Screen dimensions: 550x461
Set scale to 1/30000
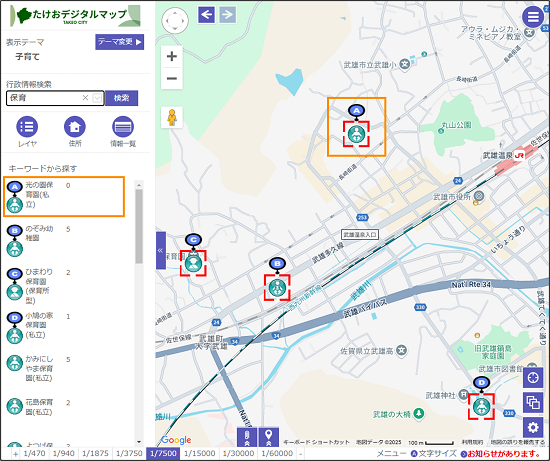click(x=238, y=453)
